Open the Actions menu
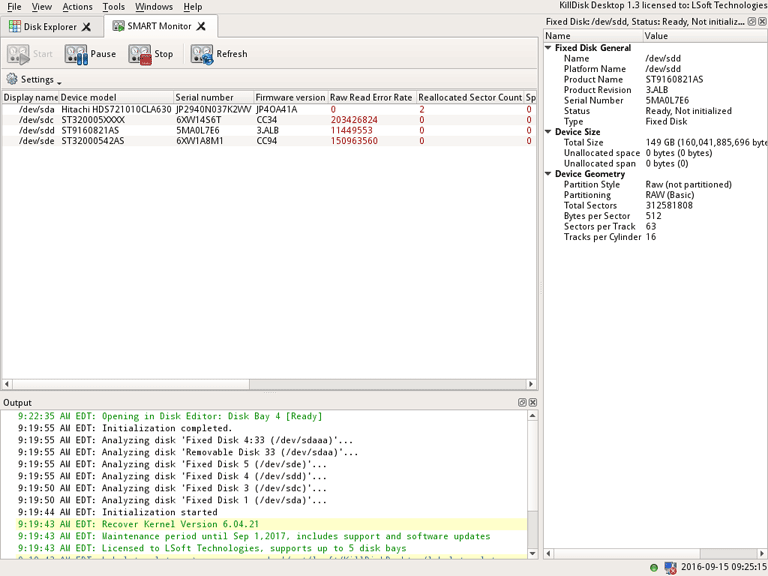The image size is (768, 576). pyautogui.click(x=77, y=7)
